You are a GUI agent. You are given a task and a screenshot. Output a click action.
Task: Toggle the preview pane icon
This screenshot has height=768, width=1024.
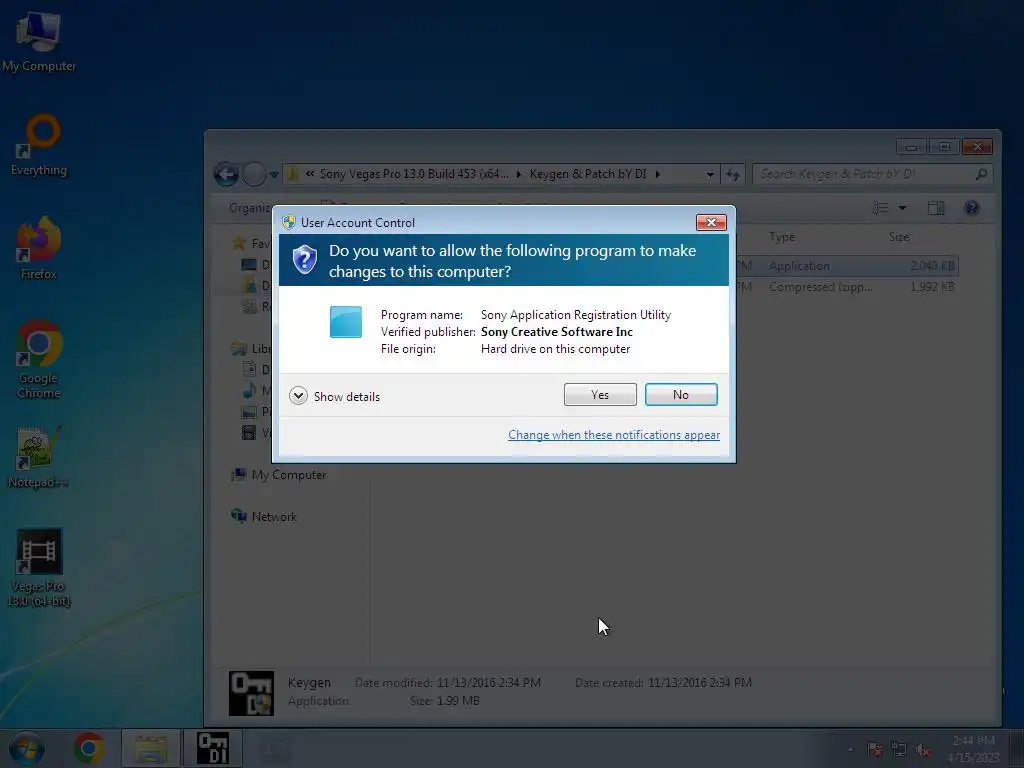pyautogui.click(x=936, y=208)
